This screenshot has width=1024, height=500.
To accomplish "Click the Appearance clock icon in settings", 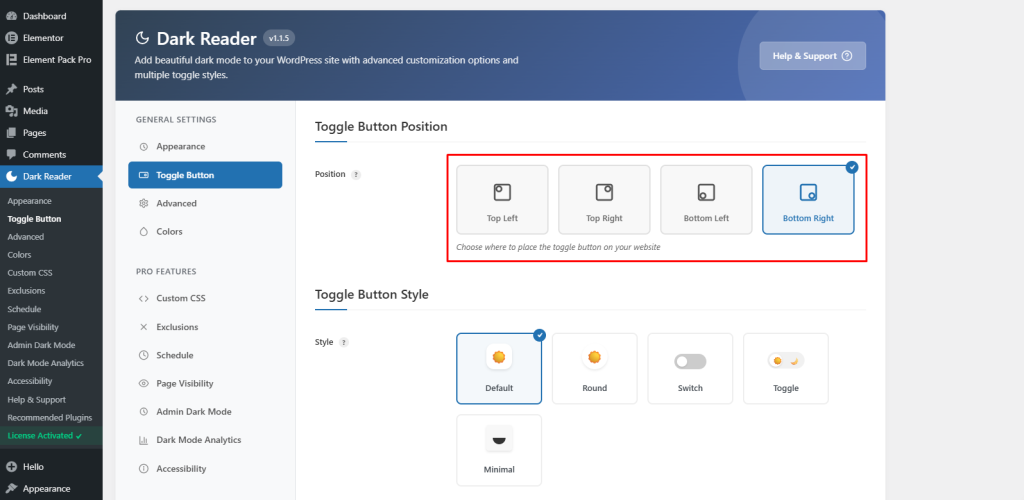I will coord(144,146).
